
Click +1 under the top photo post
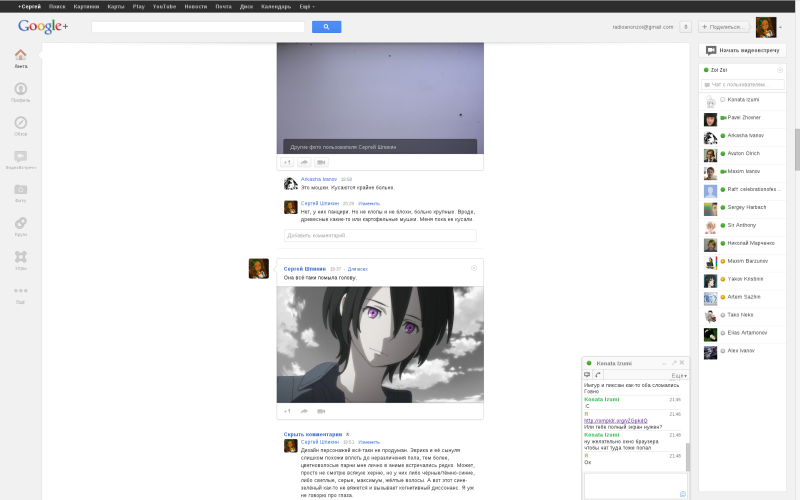click(x=287, y=162)
